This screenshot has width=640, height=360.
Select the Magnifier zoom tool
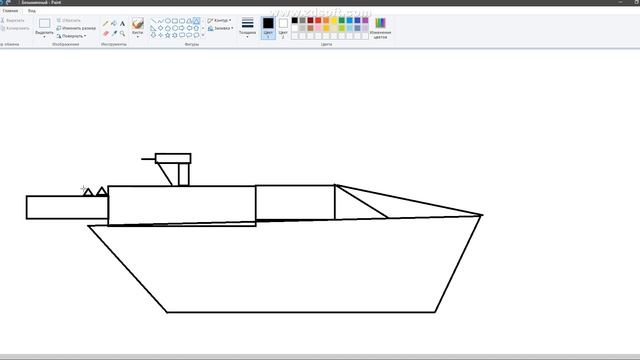(122, 33)
